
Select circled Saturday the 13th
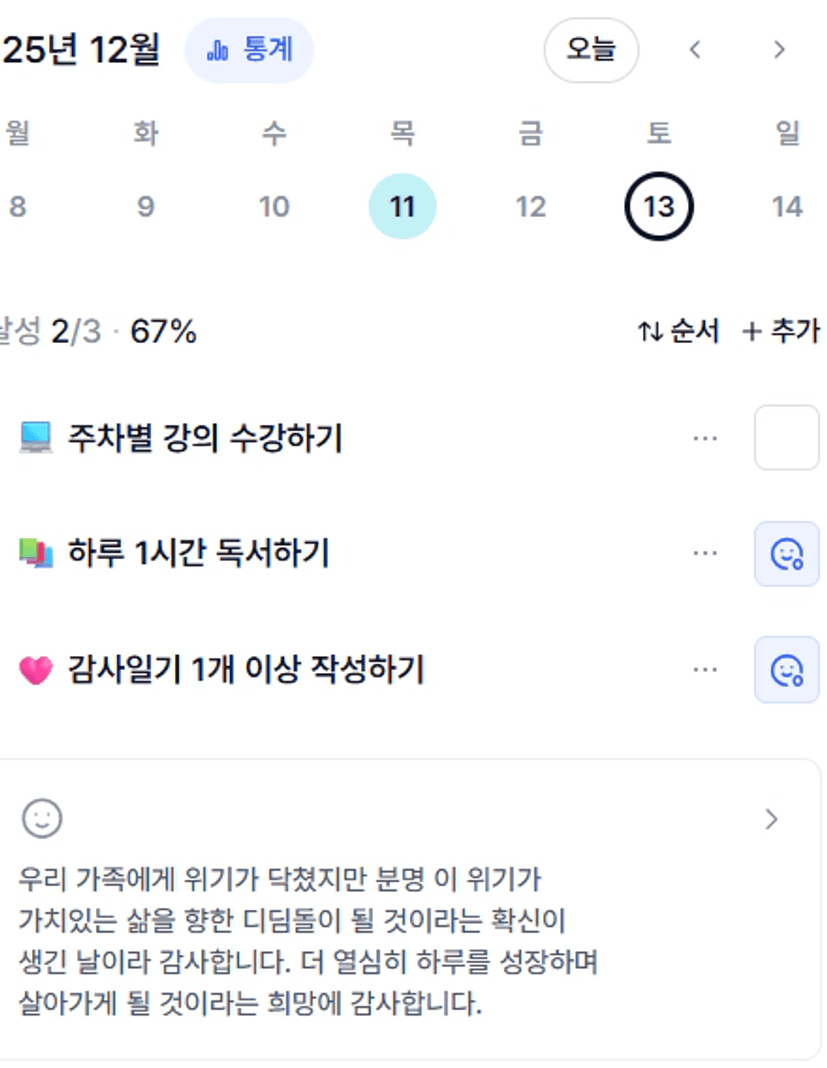click(658, 207)
